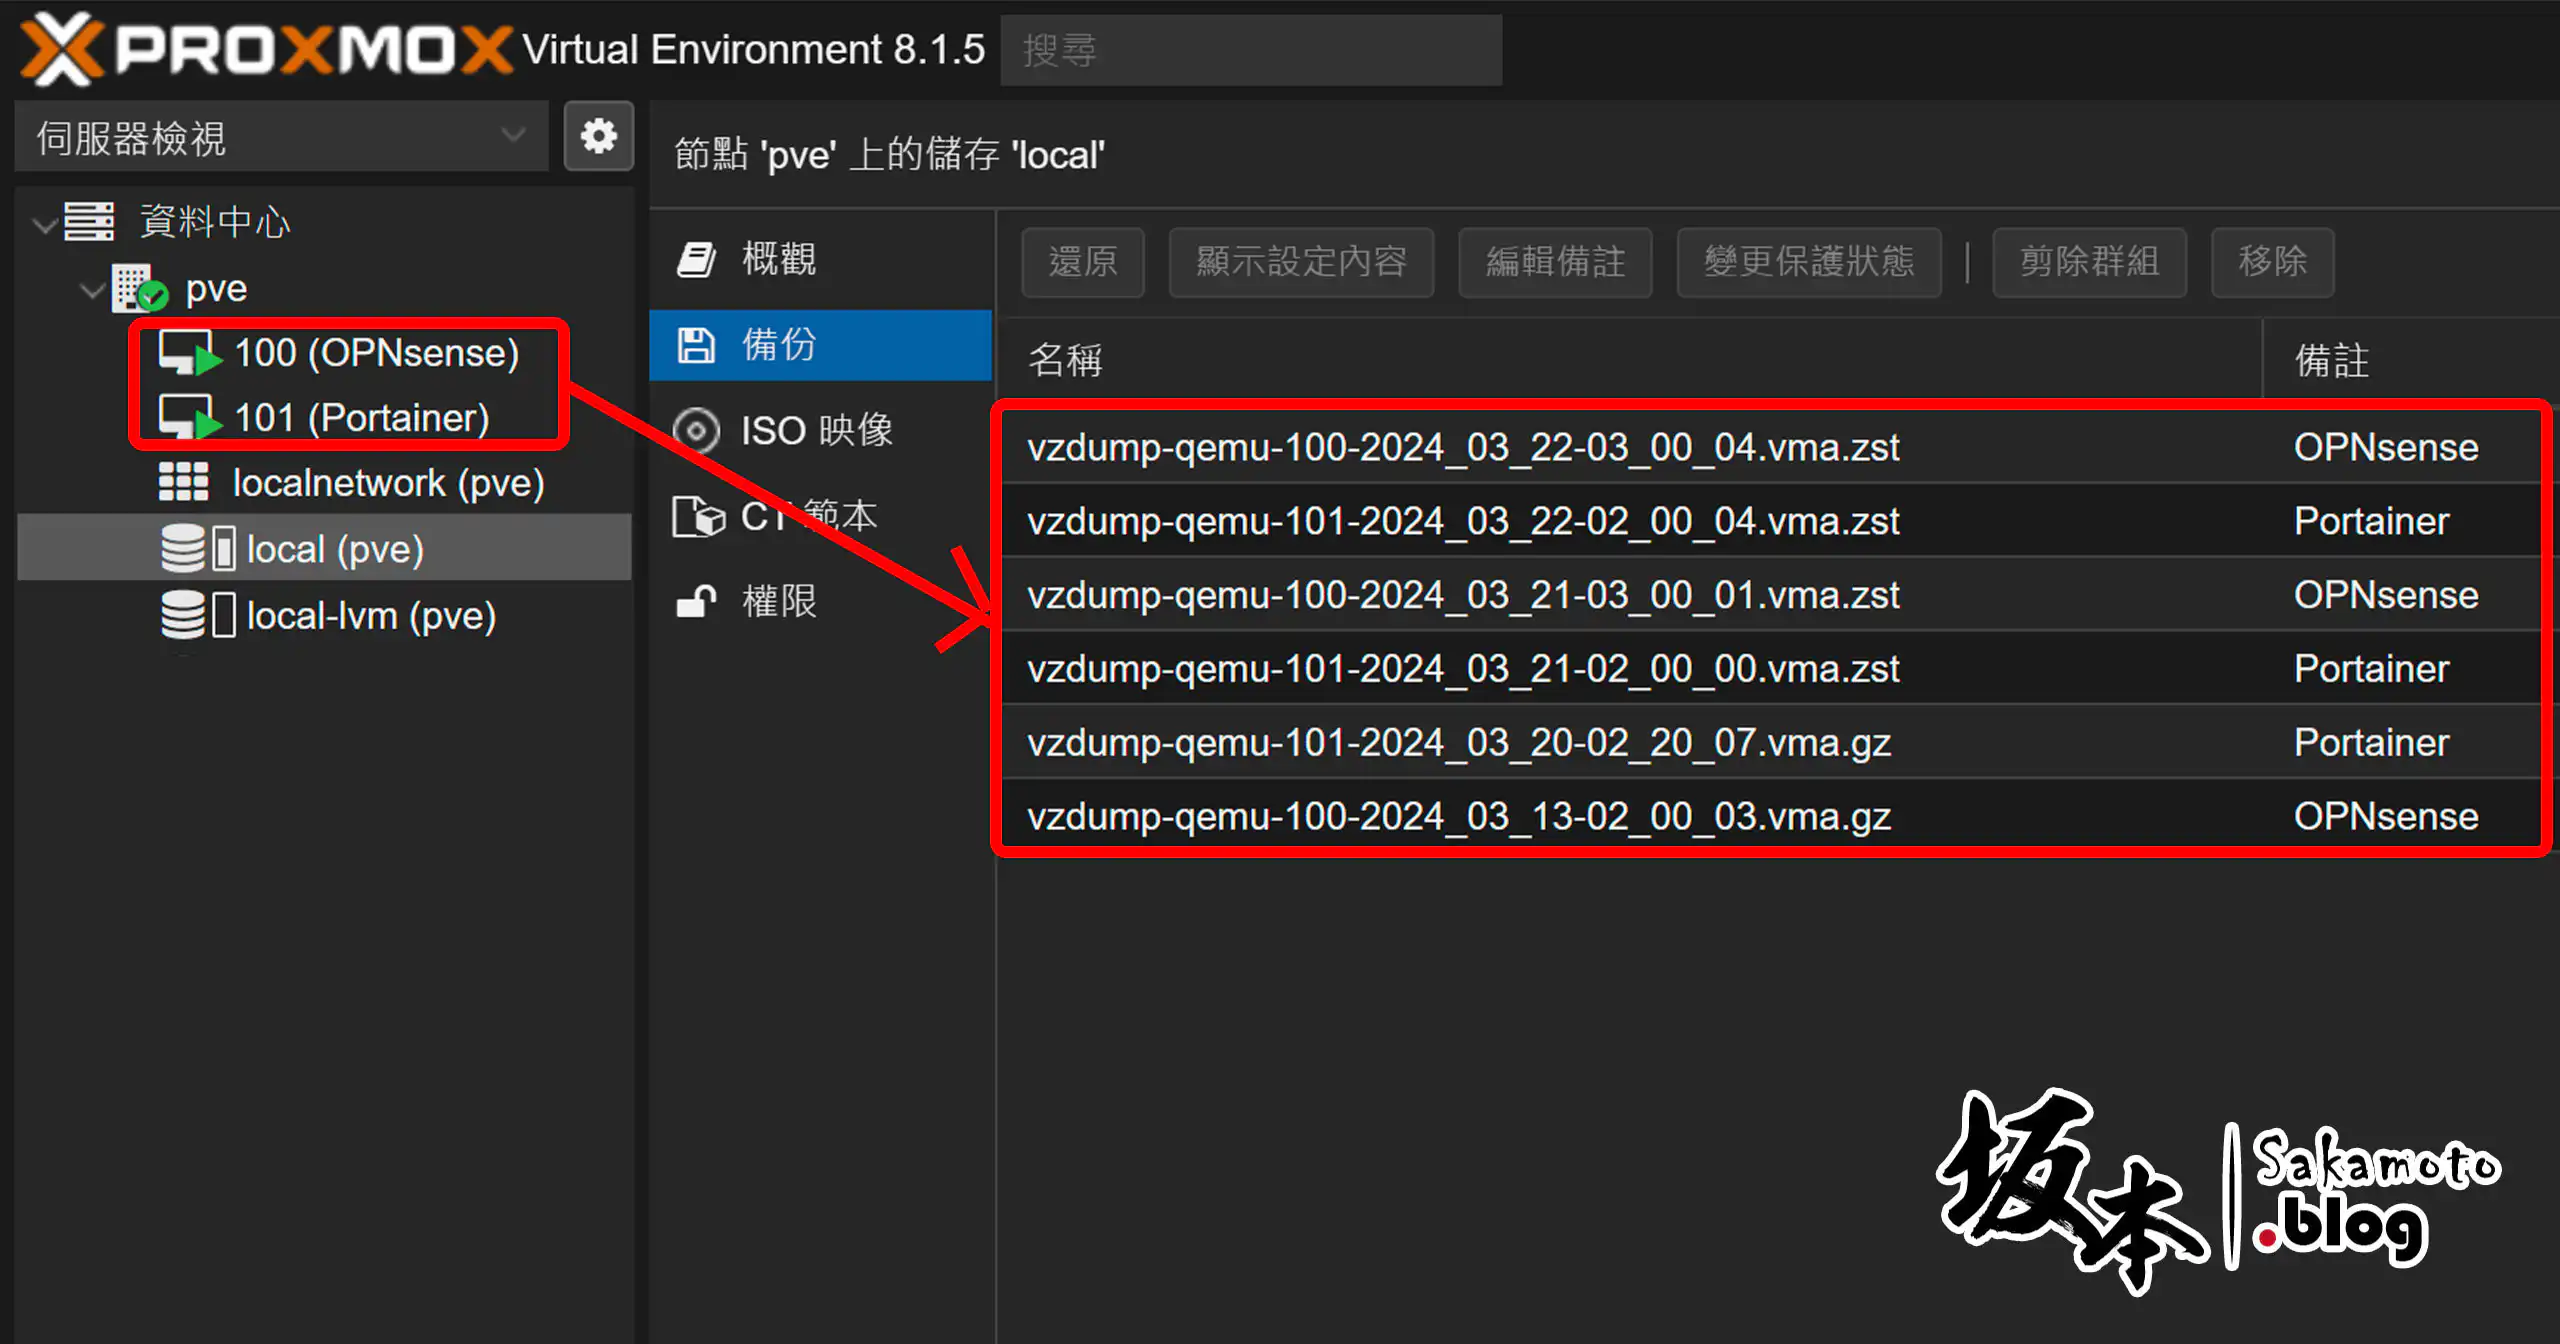Open localnetwork (pve) grid icon
2560x1344 pixels.
184,483
